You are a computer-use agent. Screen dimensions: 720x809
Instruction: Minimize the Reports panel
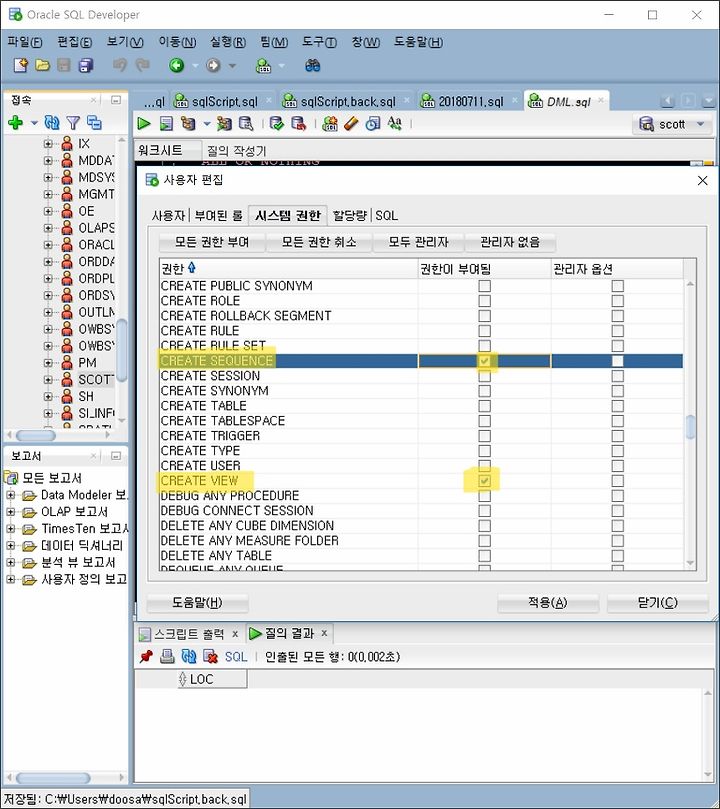tap(116, 456)
